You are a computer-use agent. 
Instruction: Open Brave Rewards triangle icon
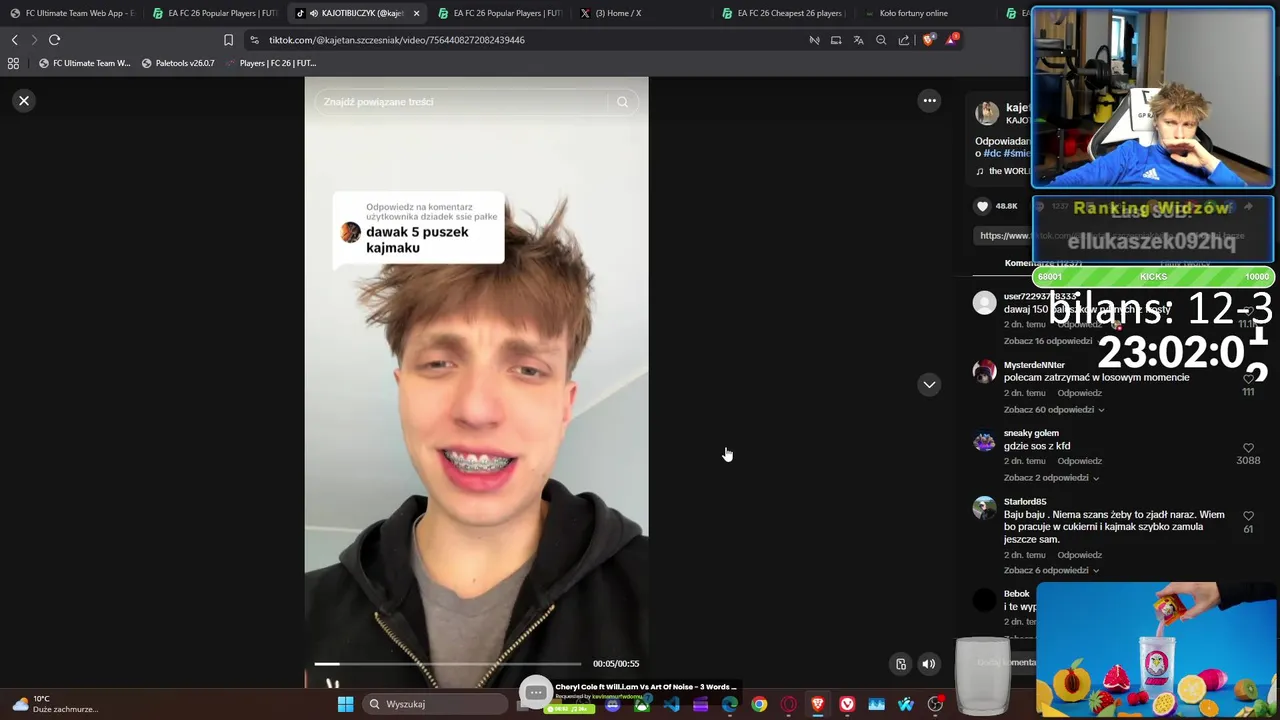951,40
